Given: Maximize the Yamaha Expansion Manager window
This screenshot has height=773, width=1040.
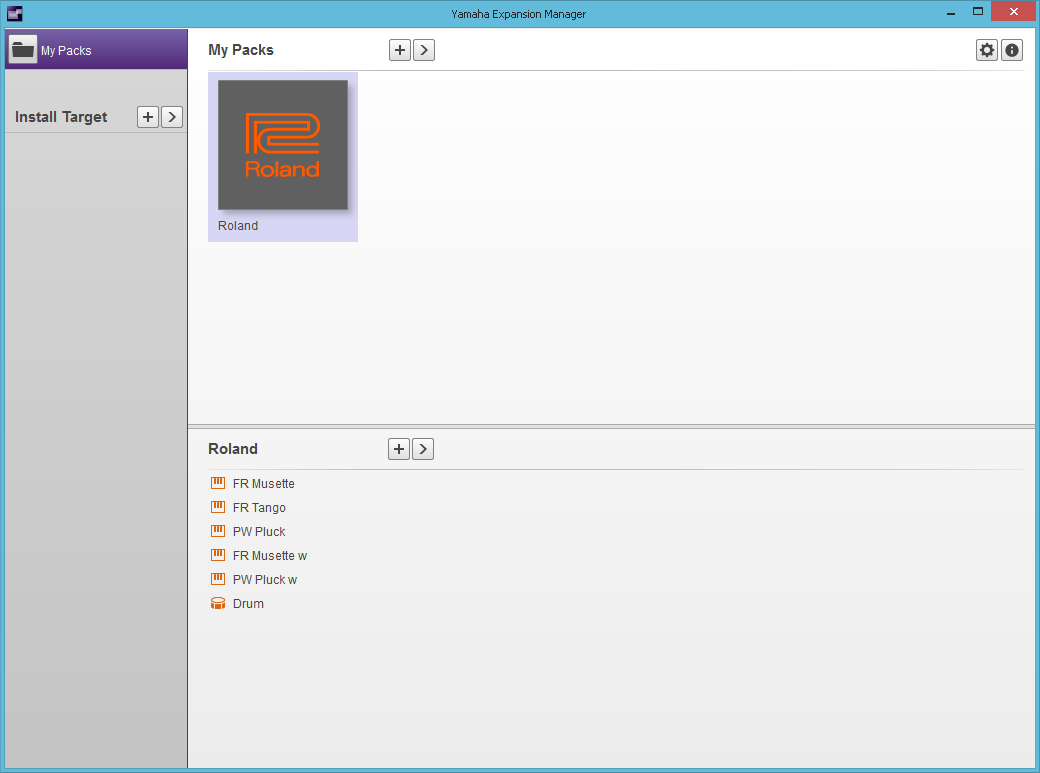Looking at the screenshot, I should [x=978, y=11].
